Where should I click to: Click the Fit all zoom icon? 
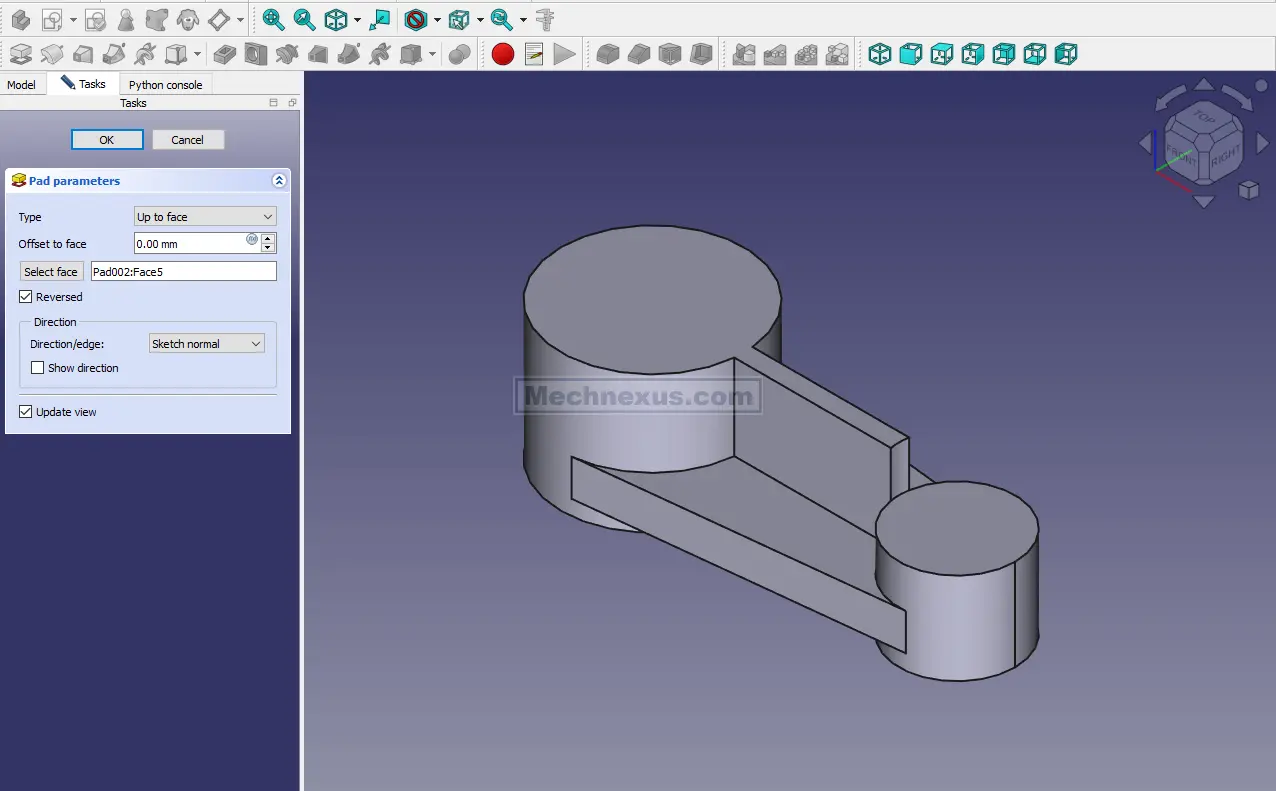[273, 19]
